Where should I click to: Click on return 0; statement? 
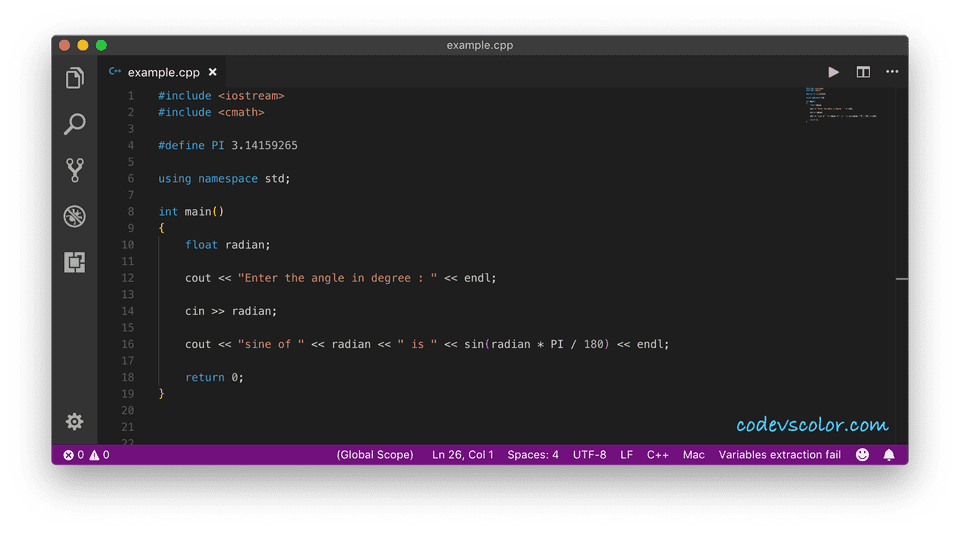(214, 377)
